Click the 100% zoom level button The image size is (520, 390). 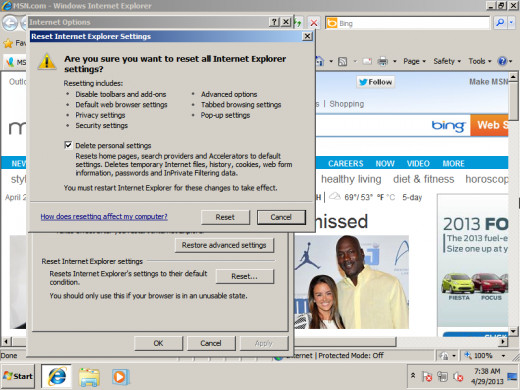pos(479,356)
